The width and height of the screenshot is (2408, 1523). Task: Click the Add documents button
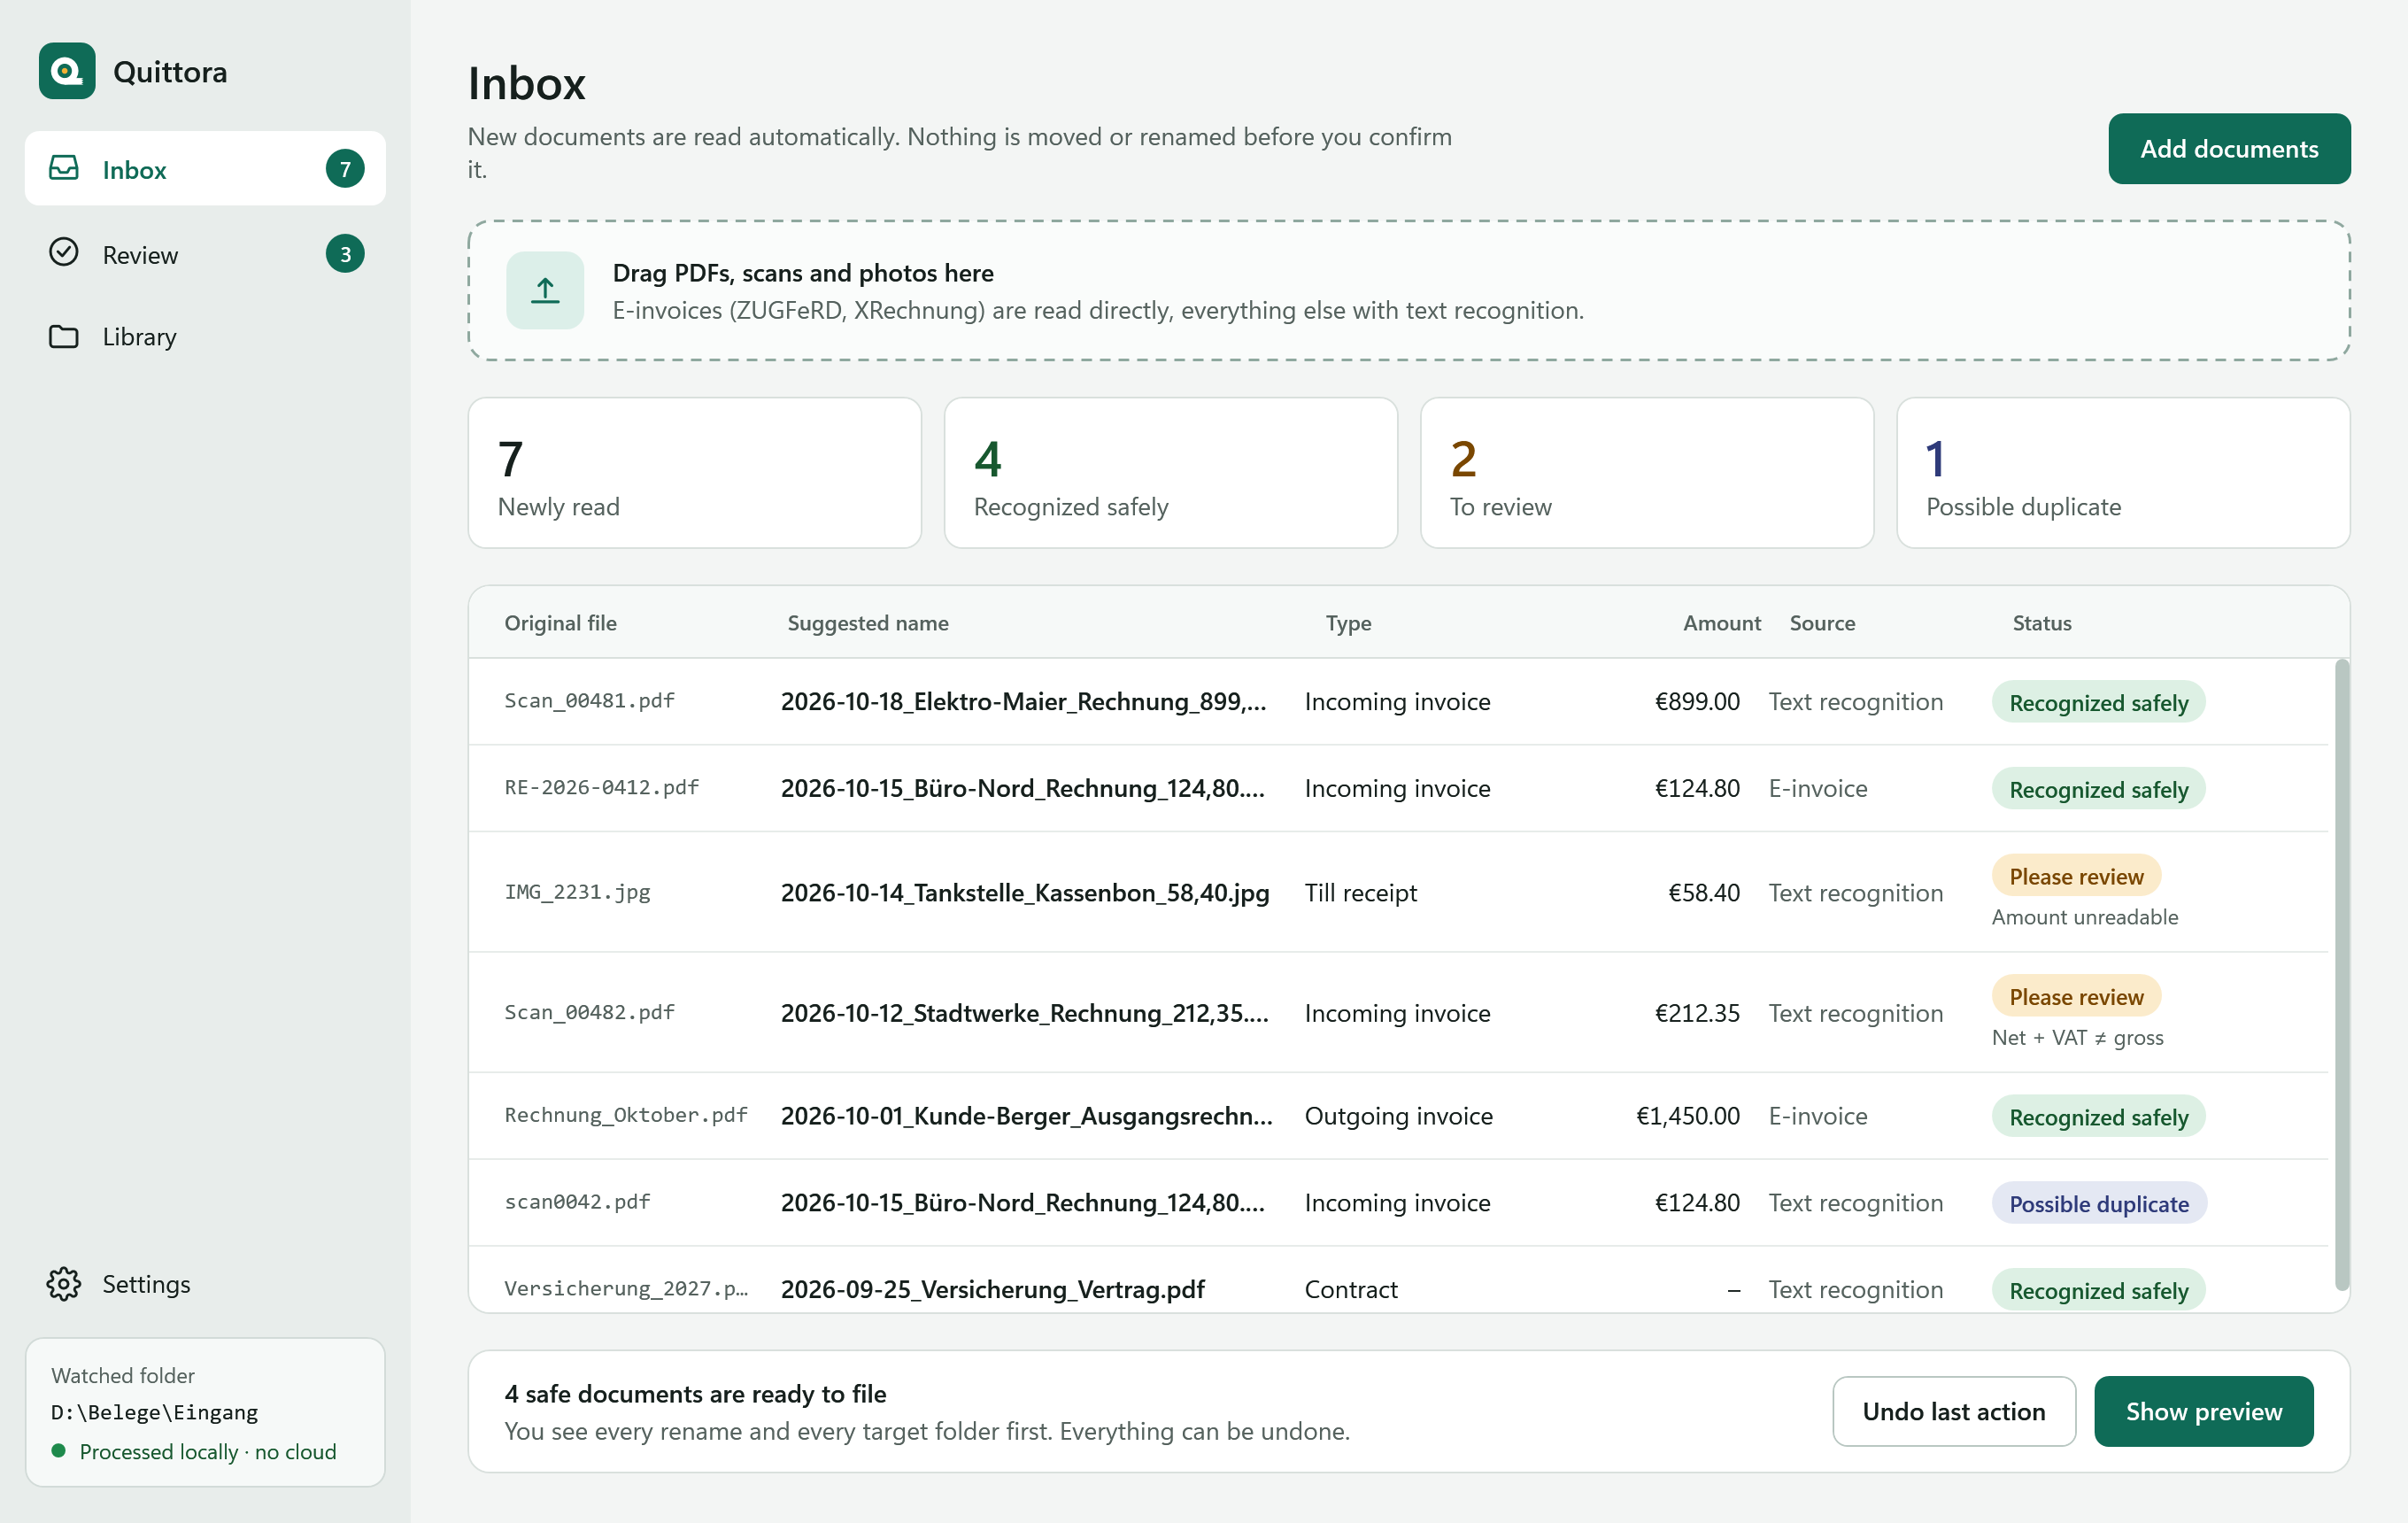coord(2229,149)
